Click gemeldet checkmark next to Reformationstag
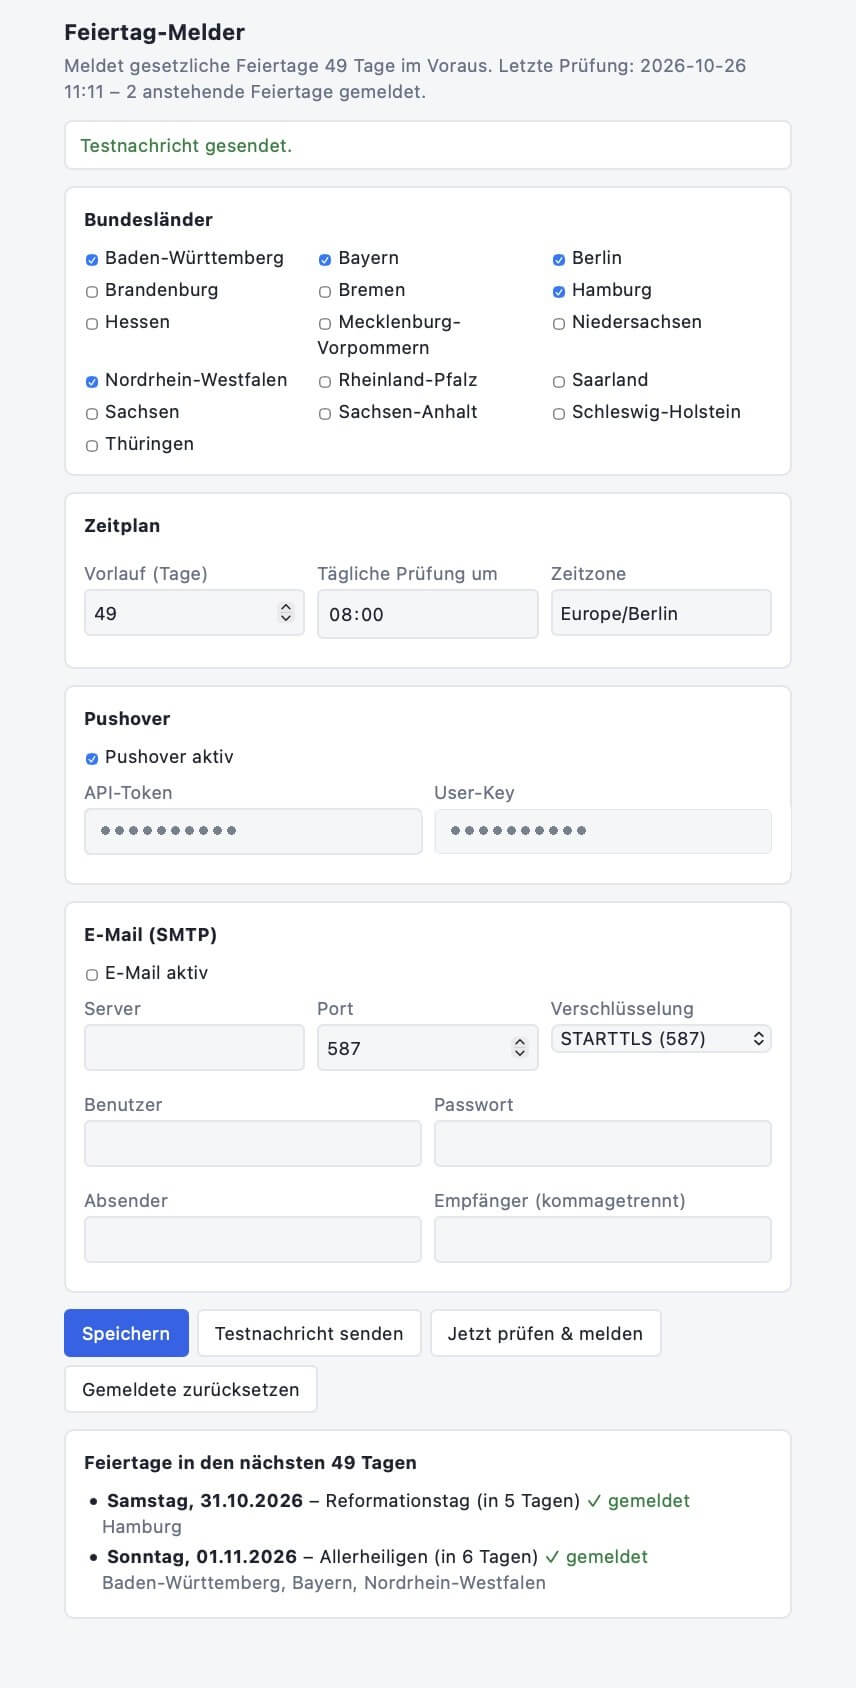Viewport: 856px width, 1688px height. coord(638,1500)
